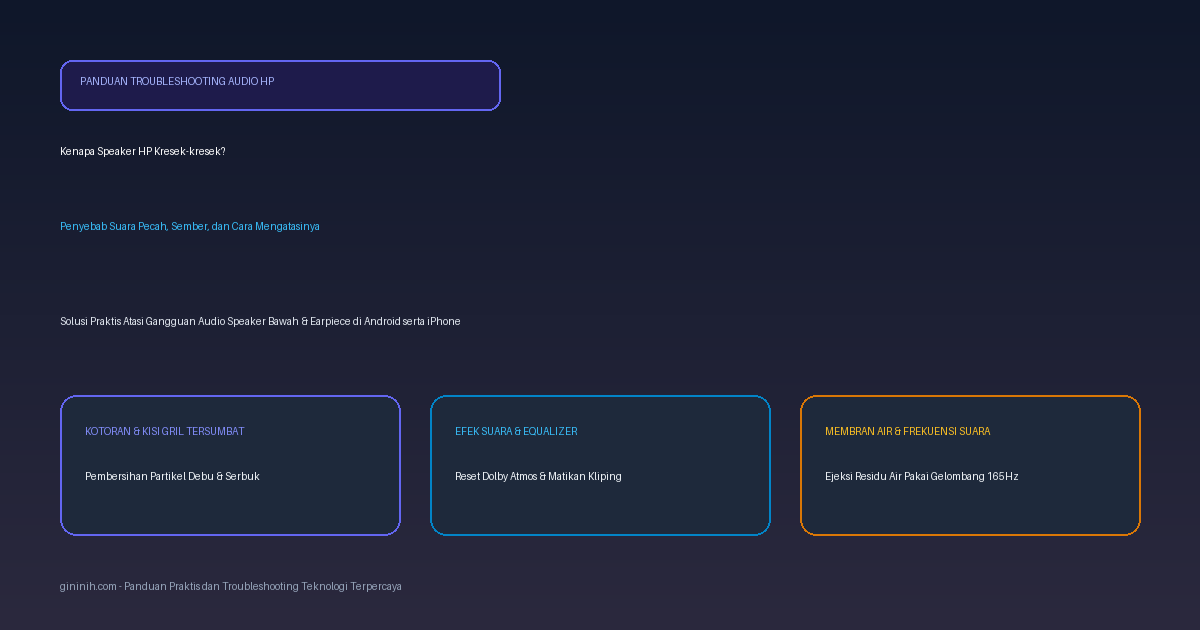Viewport: 1200px width, 630px height.
Task: Click the Panduan Troubleshooting Audio HP badge
Action: [x=280, y=85]
